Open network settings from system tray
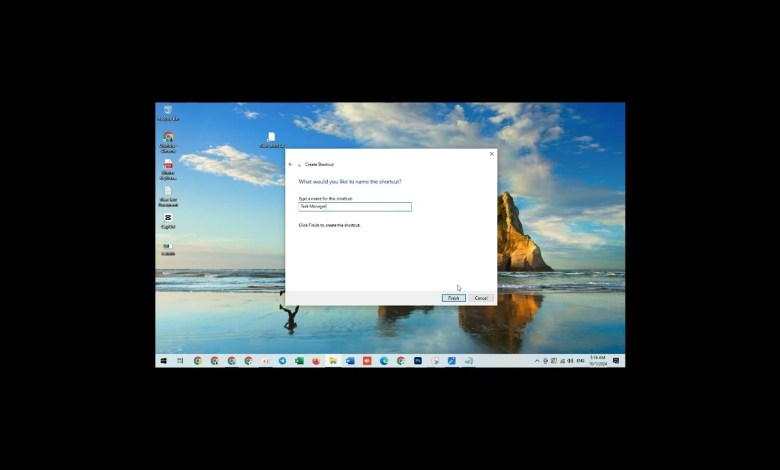This screenshot has width=780, height=470. (562, 361)
